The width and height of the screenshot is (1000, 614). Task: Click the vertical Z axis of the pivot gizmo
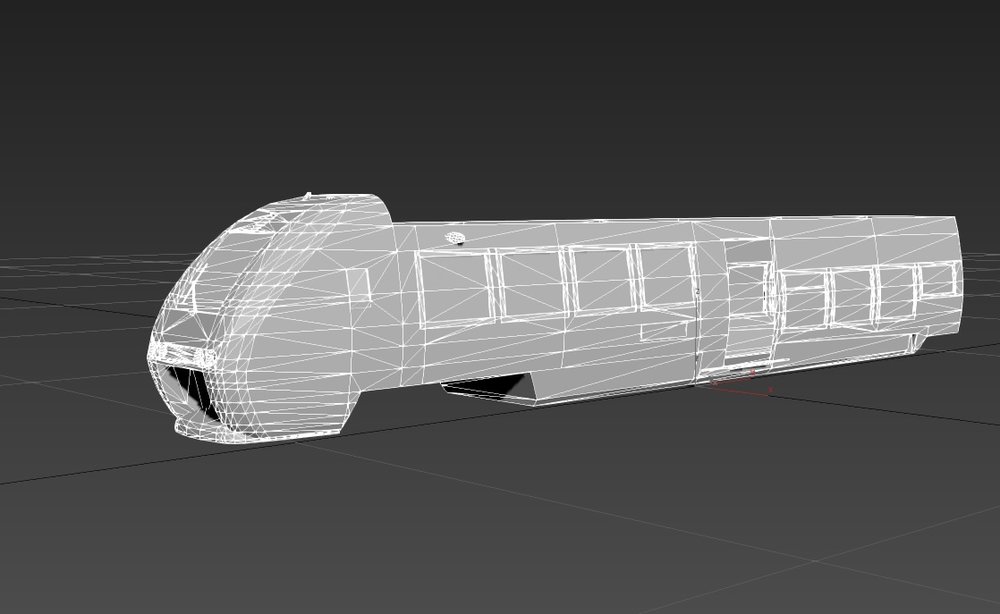[x=697, y=338]
